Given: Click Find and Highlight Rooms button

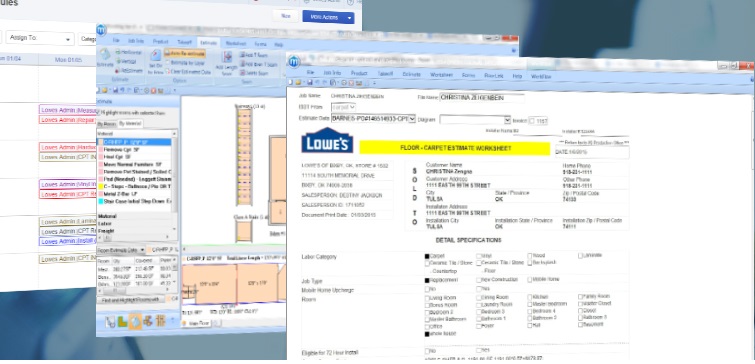Looking at the screenshot, I should 131,300.
